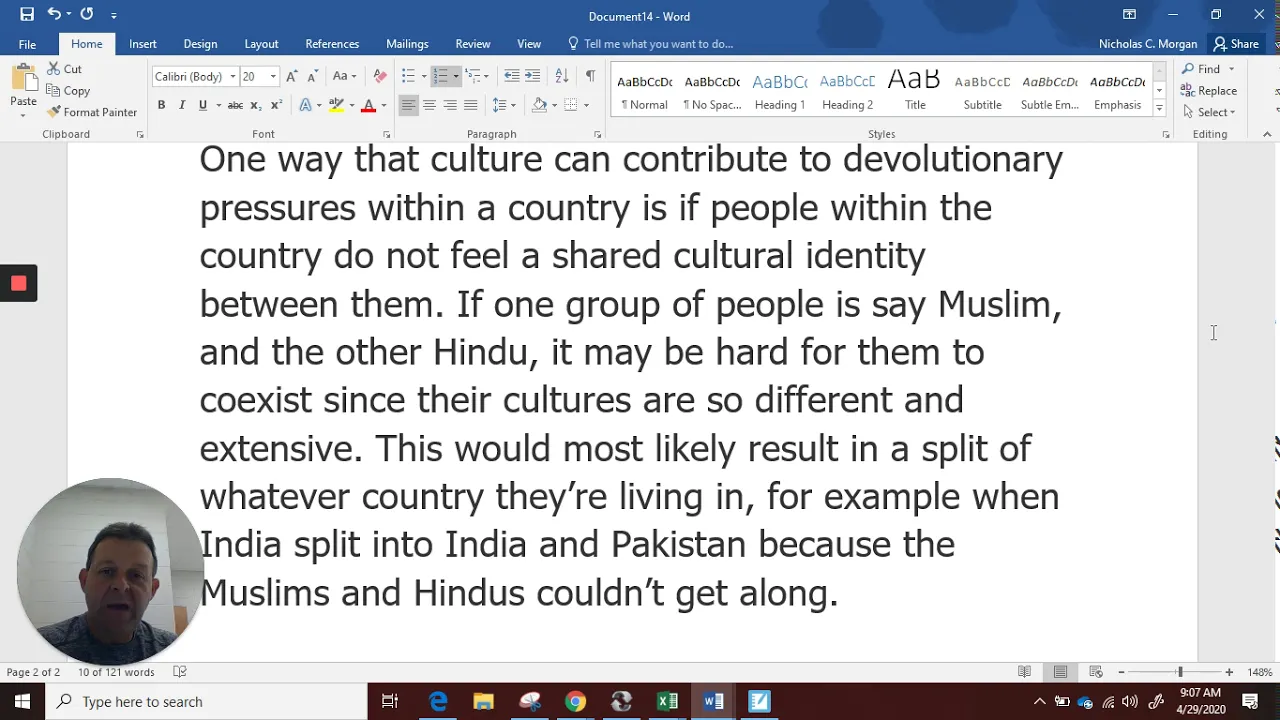Clear all formatting with eraser icon

380,77
